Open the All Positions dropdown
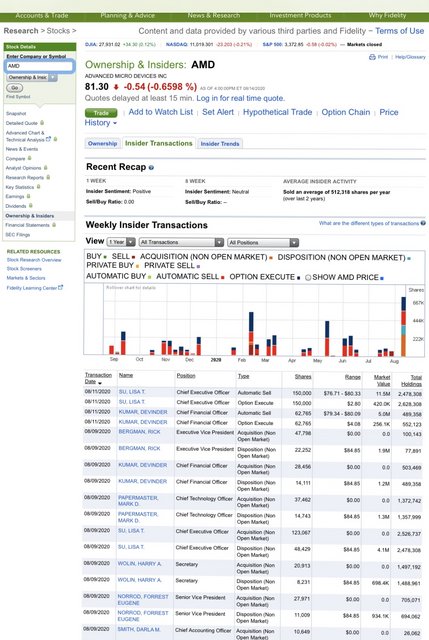This screenshot has width=429, height=640. point(263,242)
